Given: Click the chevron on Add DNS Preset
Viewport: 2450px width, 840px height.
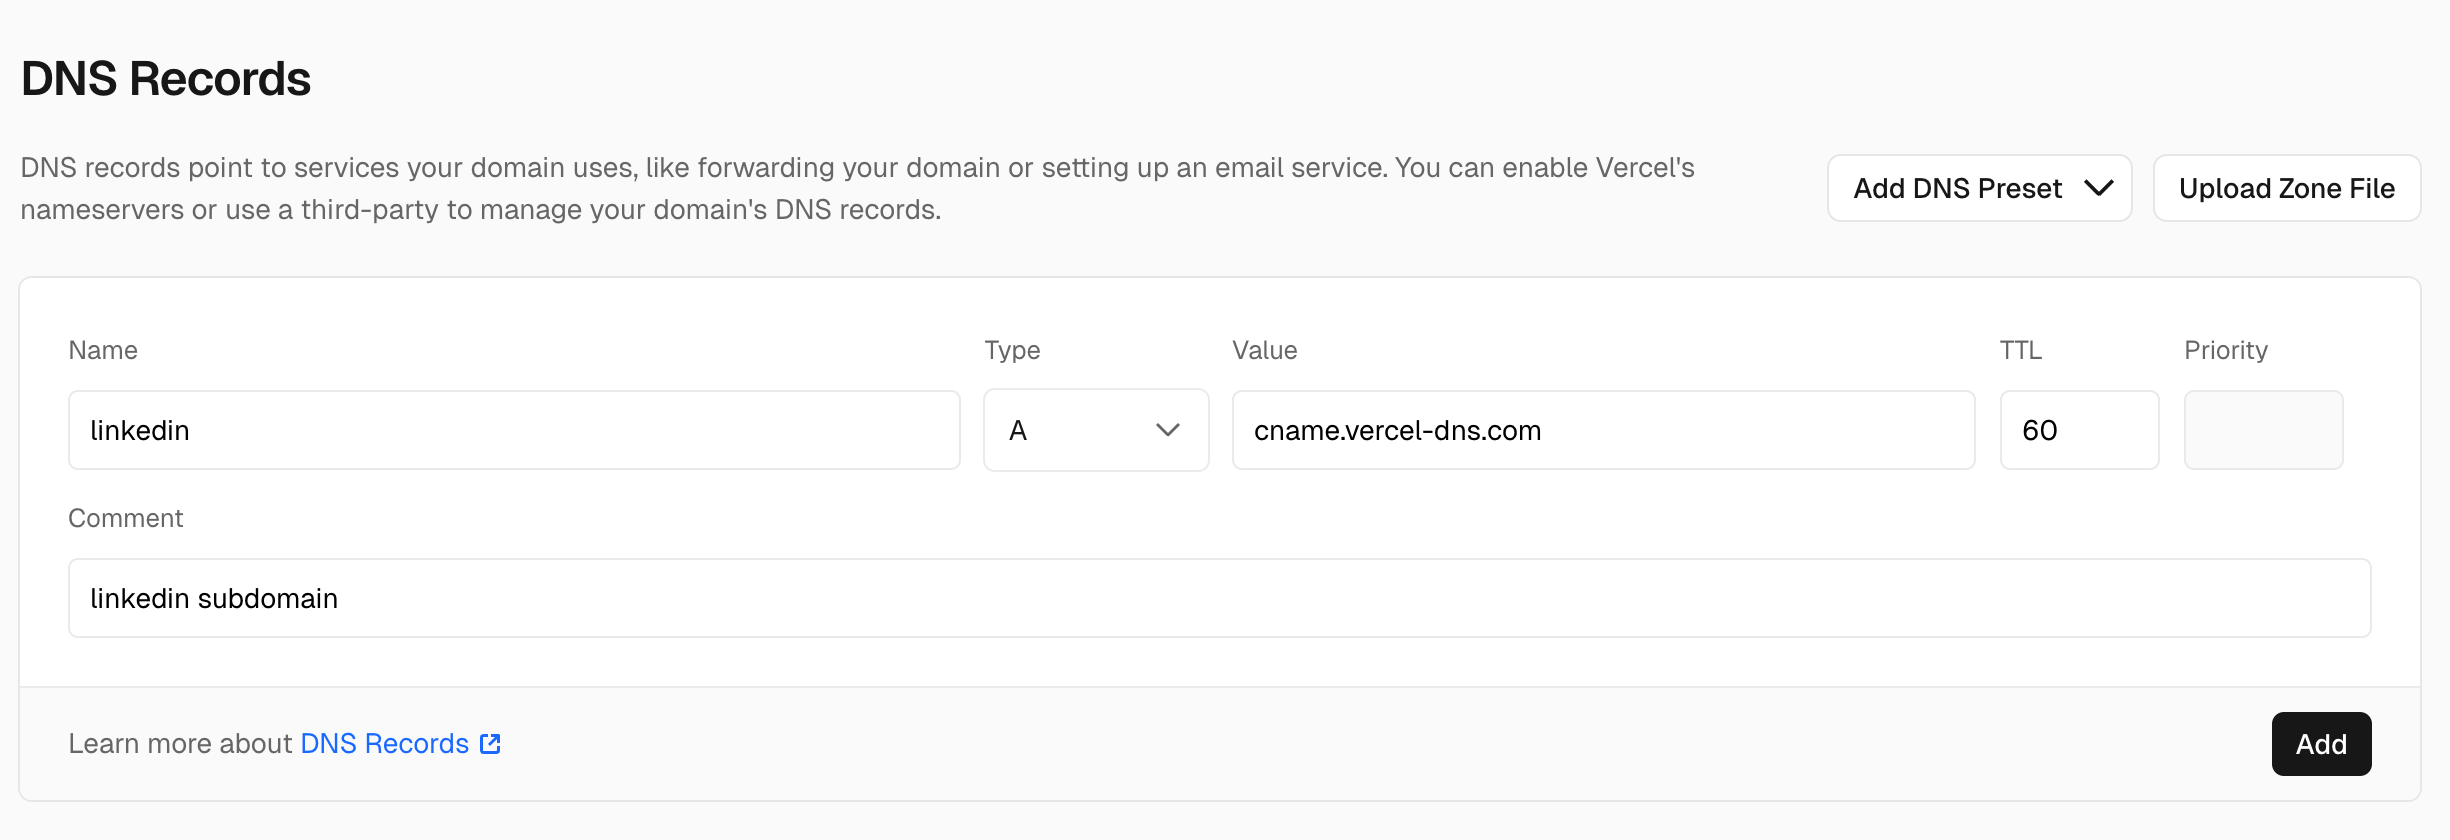Looking at the screenshot, I should [x=2101, y=188].
